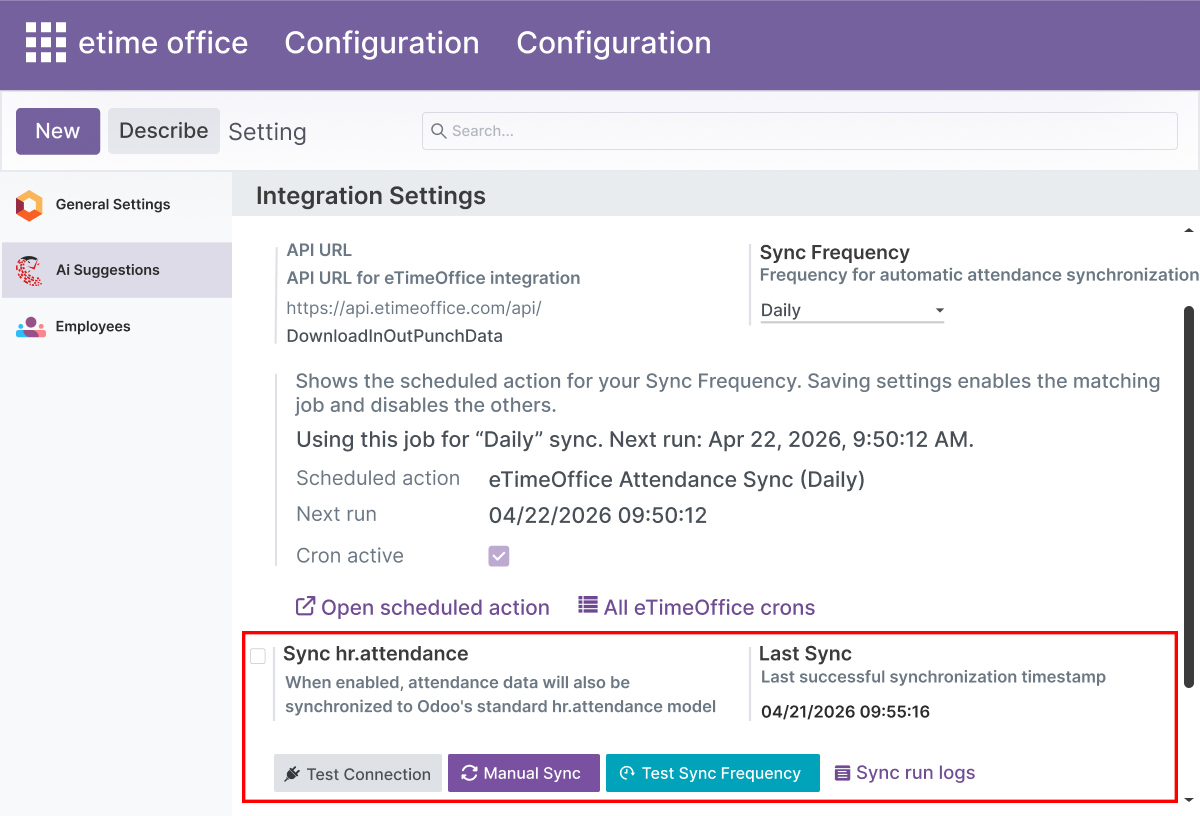Open the first Configuration menu
1200x816 pixels.
point(382,43)
